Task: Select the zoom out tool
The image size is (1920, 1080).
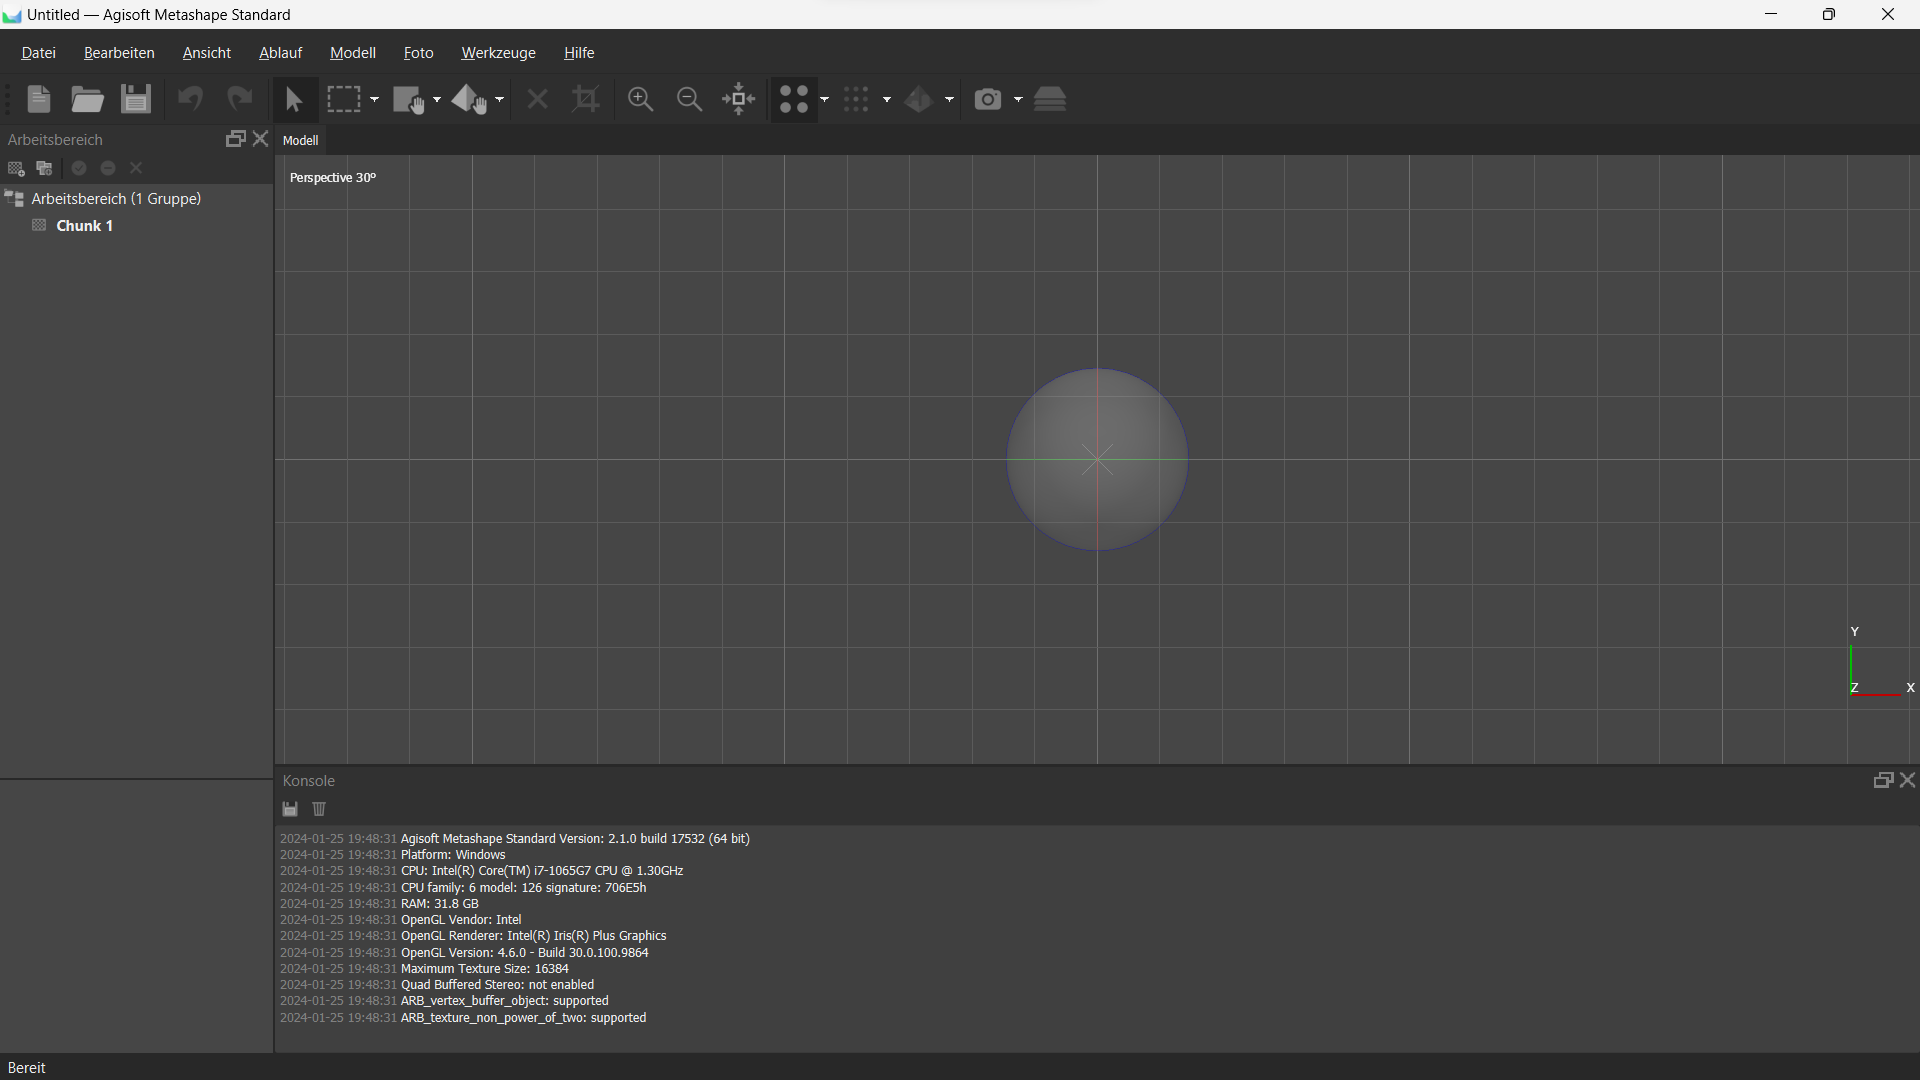Action: 688,99
